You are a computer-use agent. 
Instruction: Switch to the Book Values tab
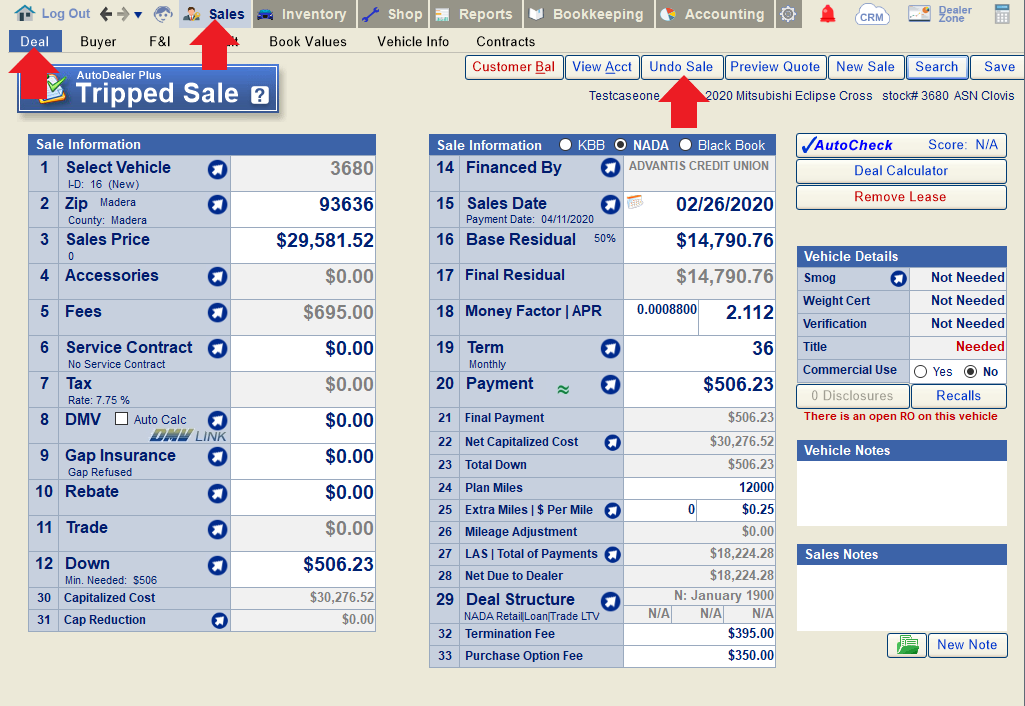308,42
